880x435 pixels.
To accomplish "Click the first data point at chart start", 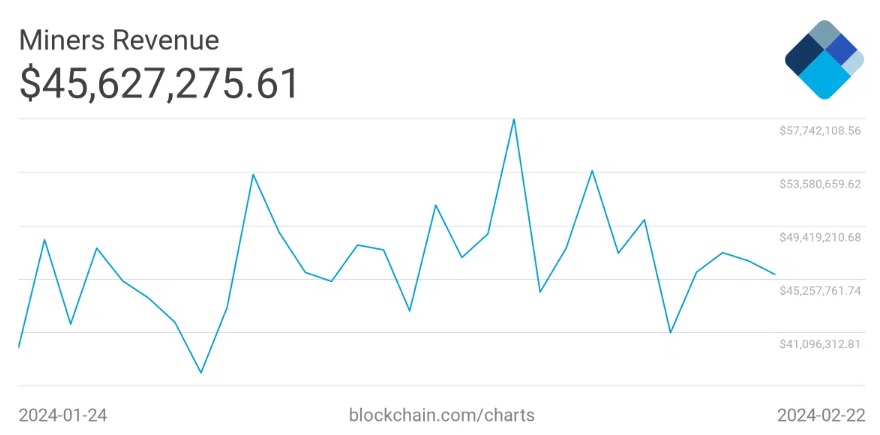I will (x=19, y=347).
